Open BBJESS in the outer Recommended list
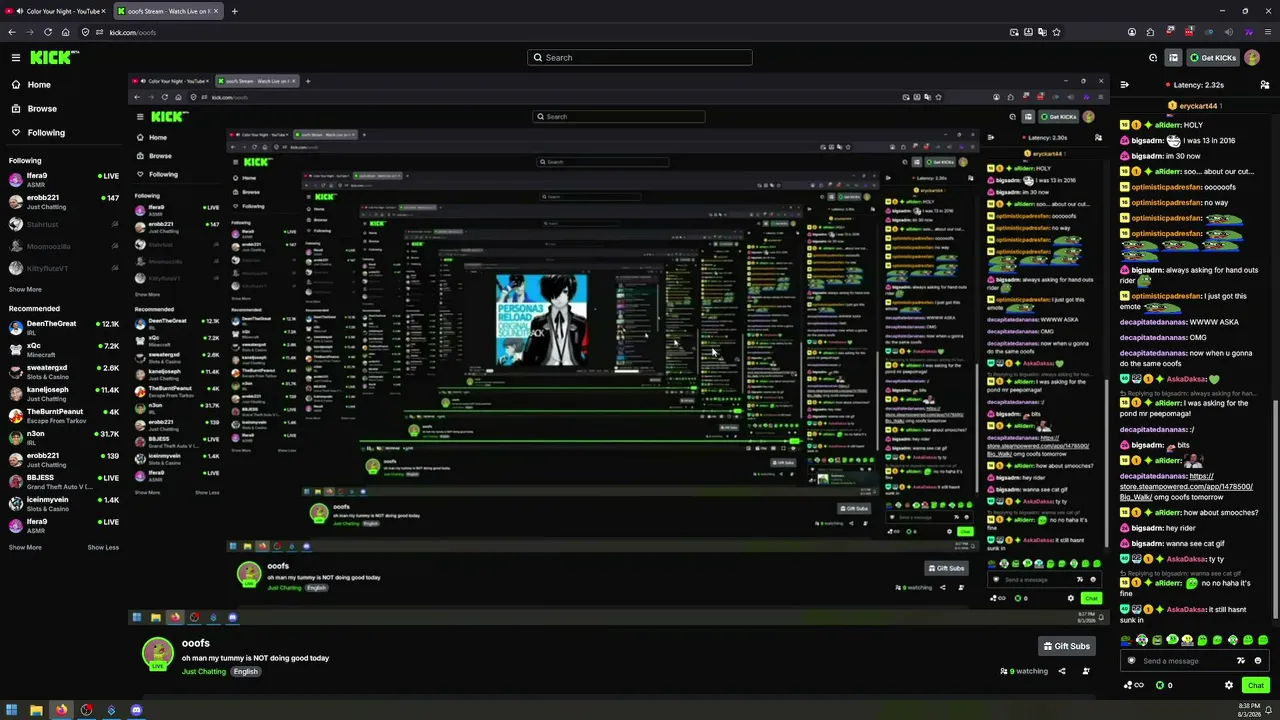The width and height of the screenshot is (1280, 720). click(64, 482)
